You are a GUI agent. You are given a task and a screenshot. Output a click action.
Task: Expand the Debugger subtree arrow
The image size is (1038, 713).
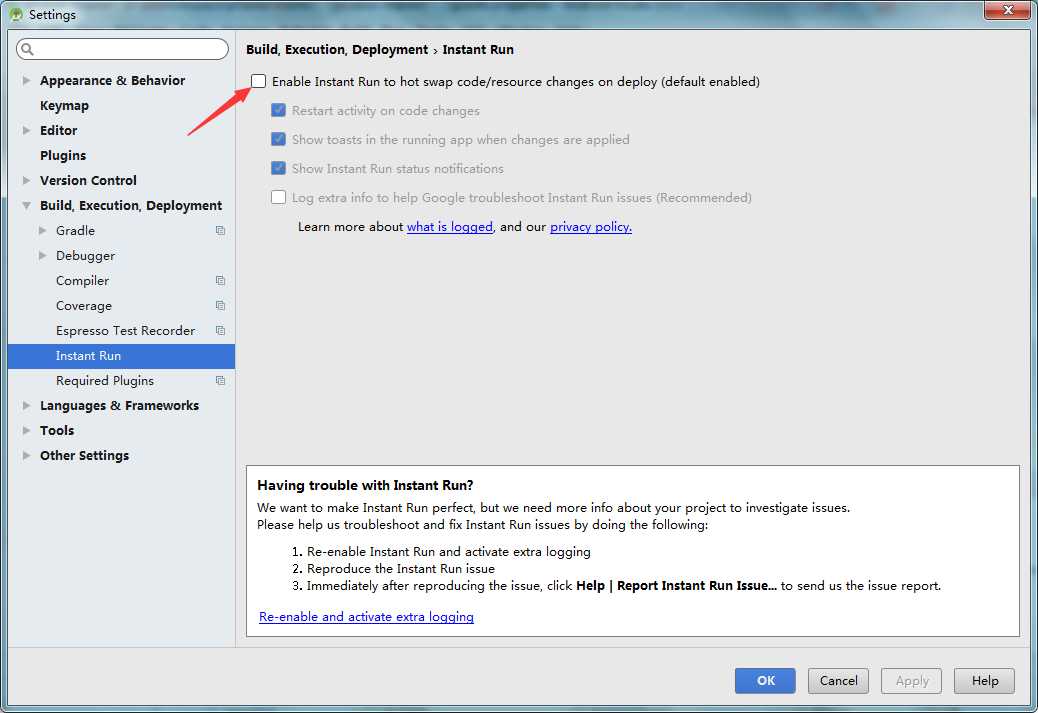[42, 256]
